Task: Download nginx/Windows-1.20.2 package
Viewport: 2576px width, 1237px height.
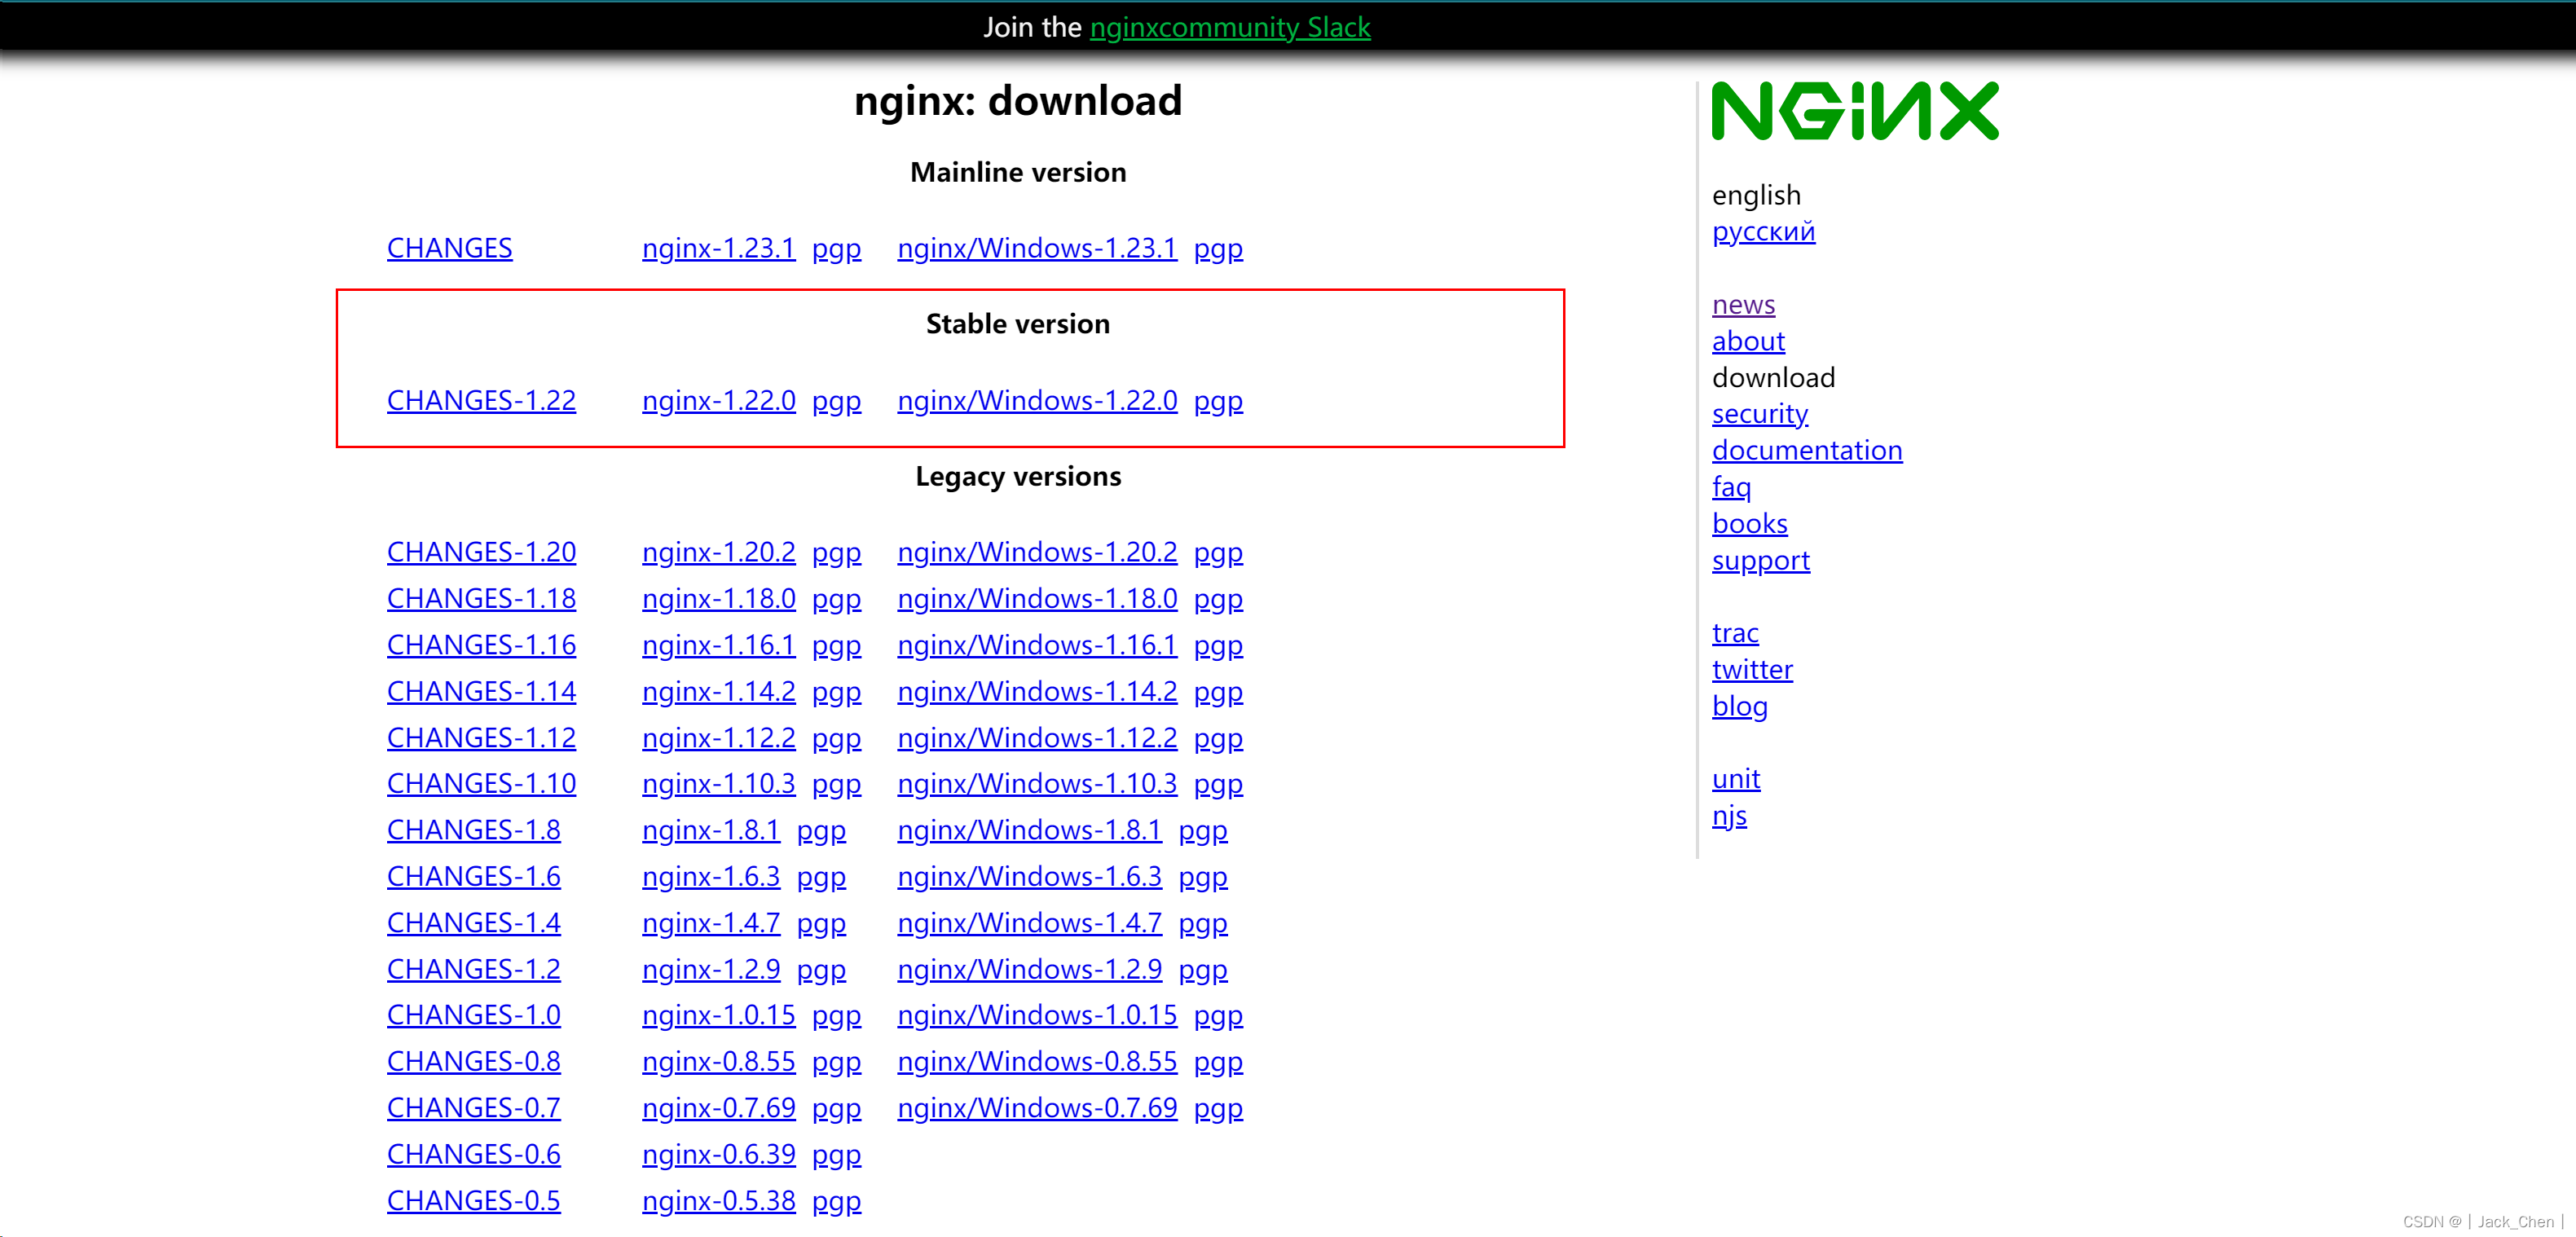Action: 1037,552
